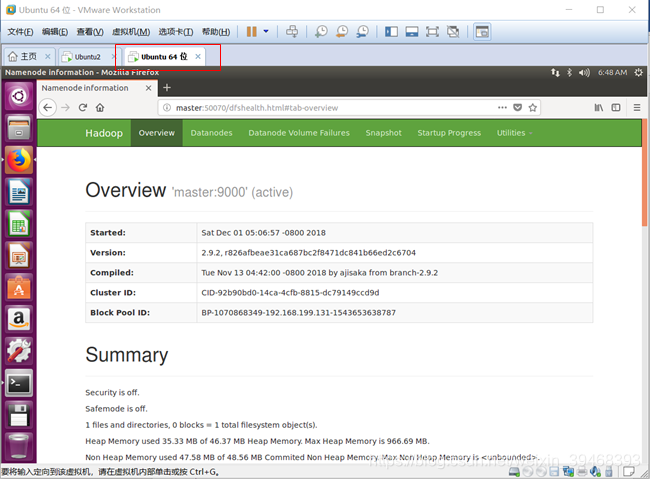
Task: Open the 虚拟机(M) menu
Action: (x=131, y=32)
